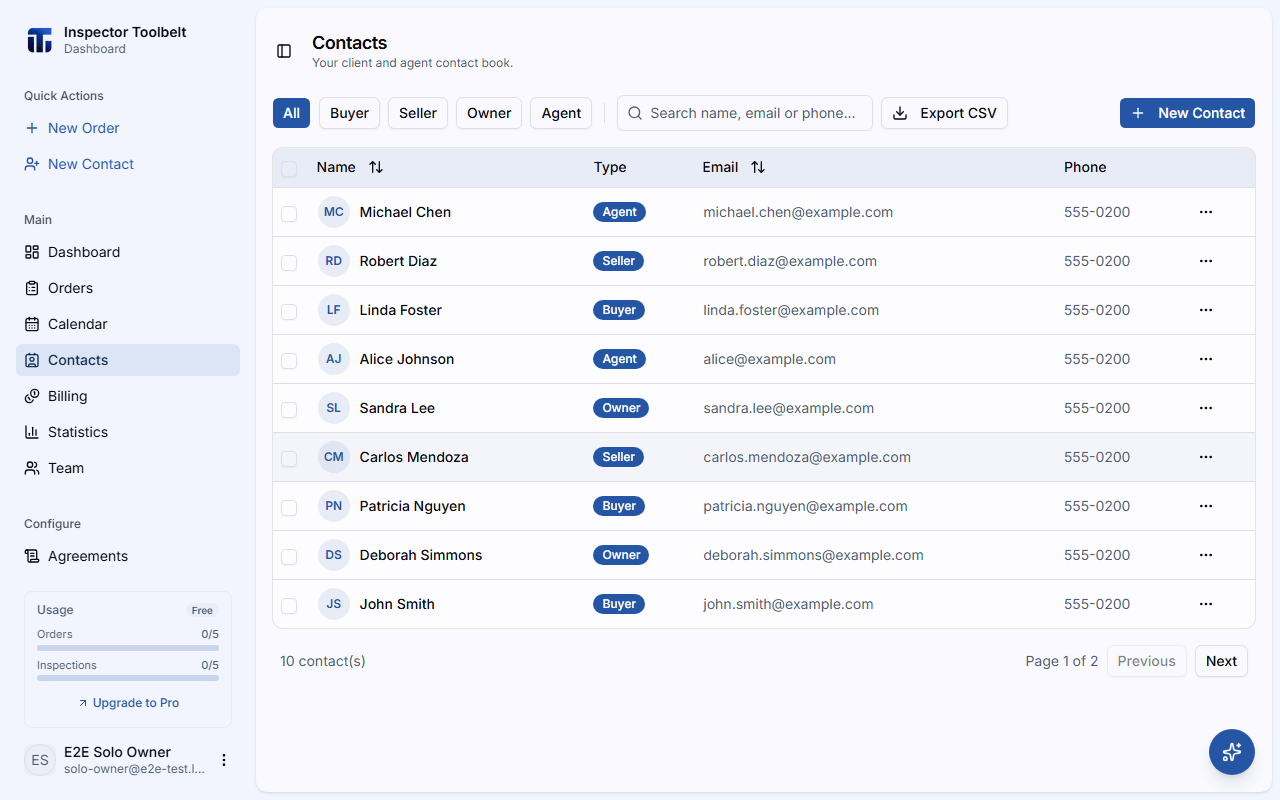Click New Order quick action

coord(128,128)
